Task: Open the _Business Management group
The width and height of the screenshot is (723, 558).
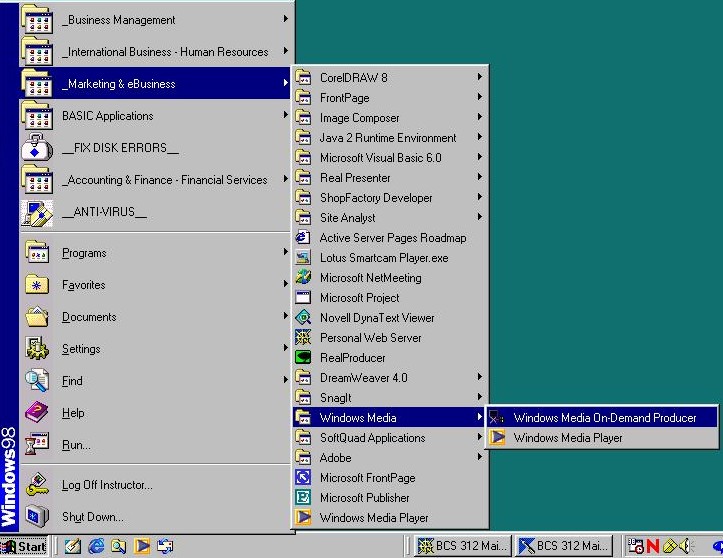Action: pos(155,19)
